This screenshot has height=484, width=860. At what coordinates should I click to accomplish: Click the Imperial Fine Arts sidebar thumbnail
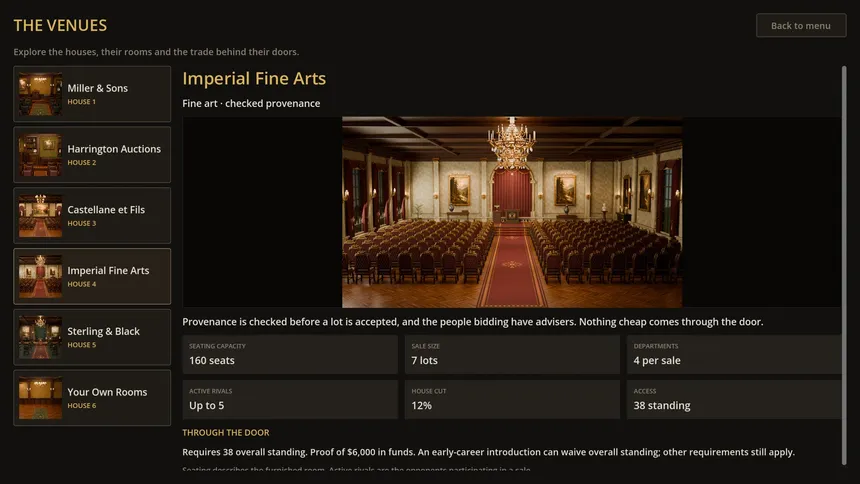[40, 277]
